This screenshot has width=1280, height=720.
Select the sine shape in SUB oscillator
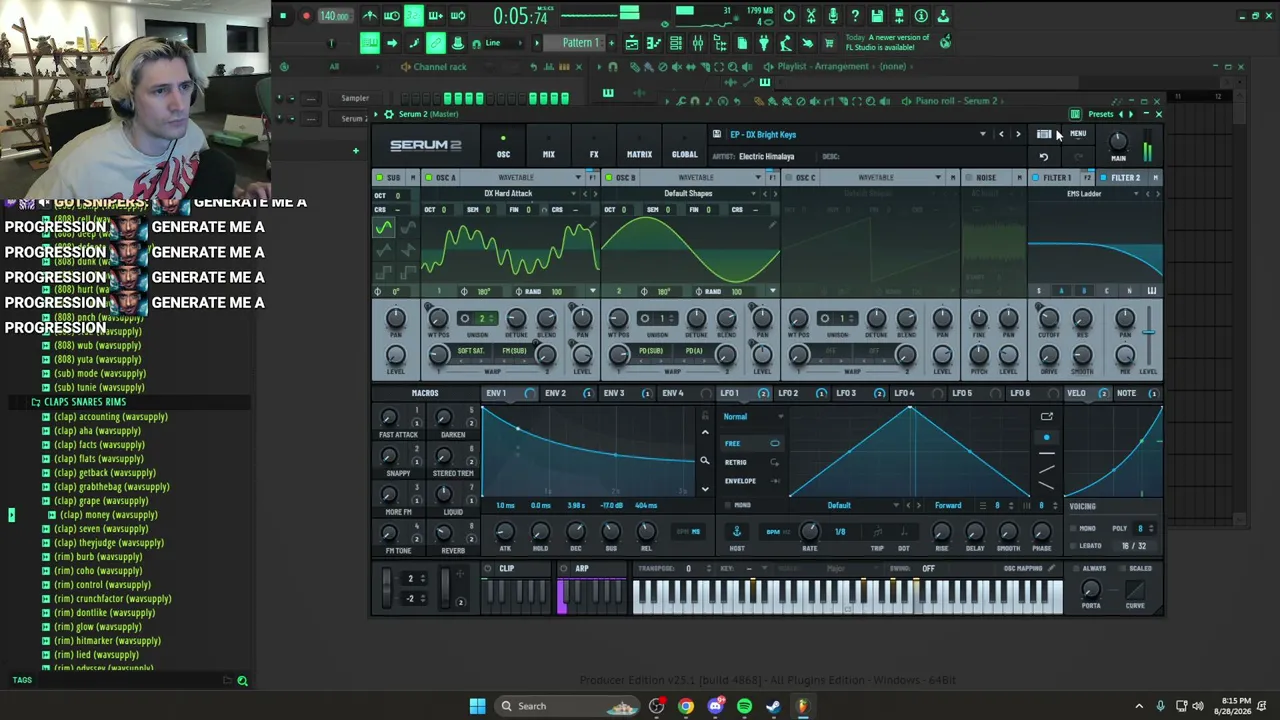[384, 228]
